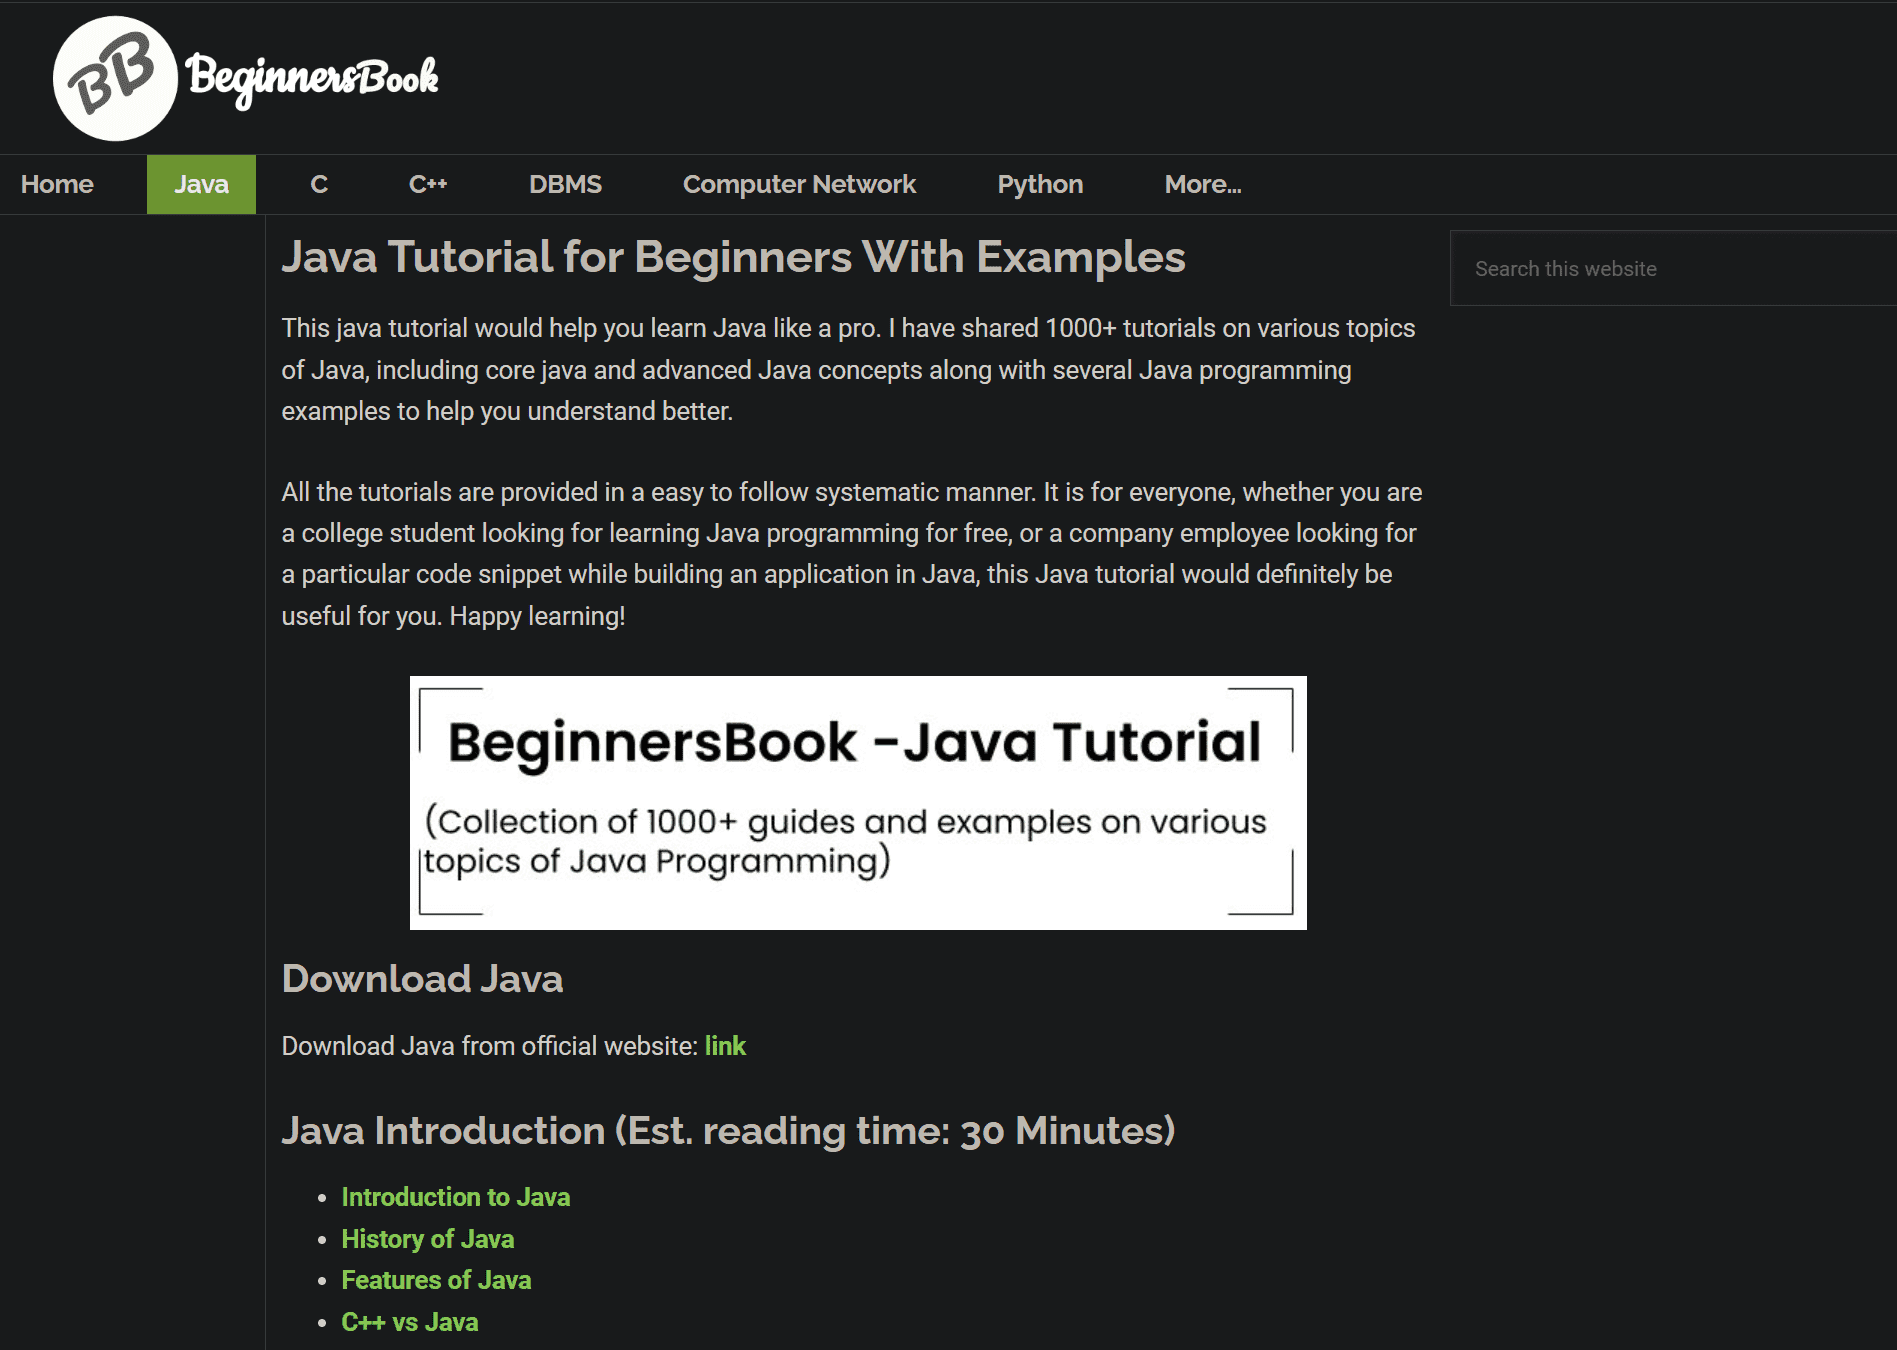
Task: Open the C tutorials menu item
Action: click(319, 185)
